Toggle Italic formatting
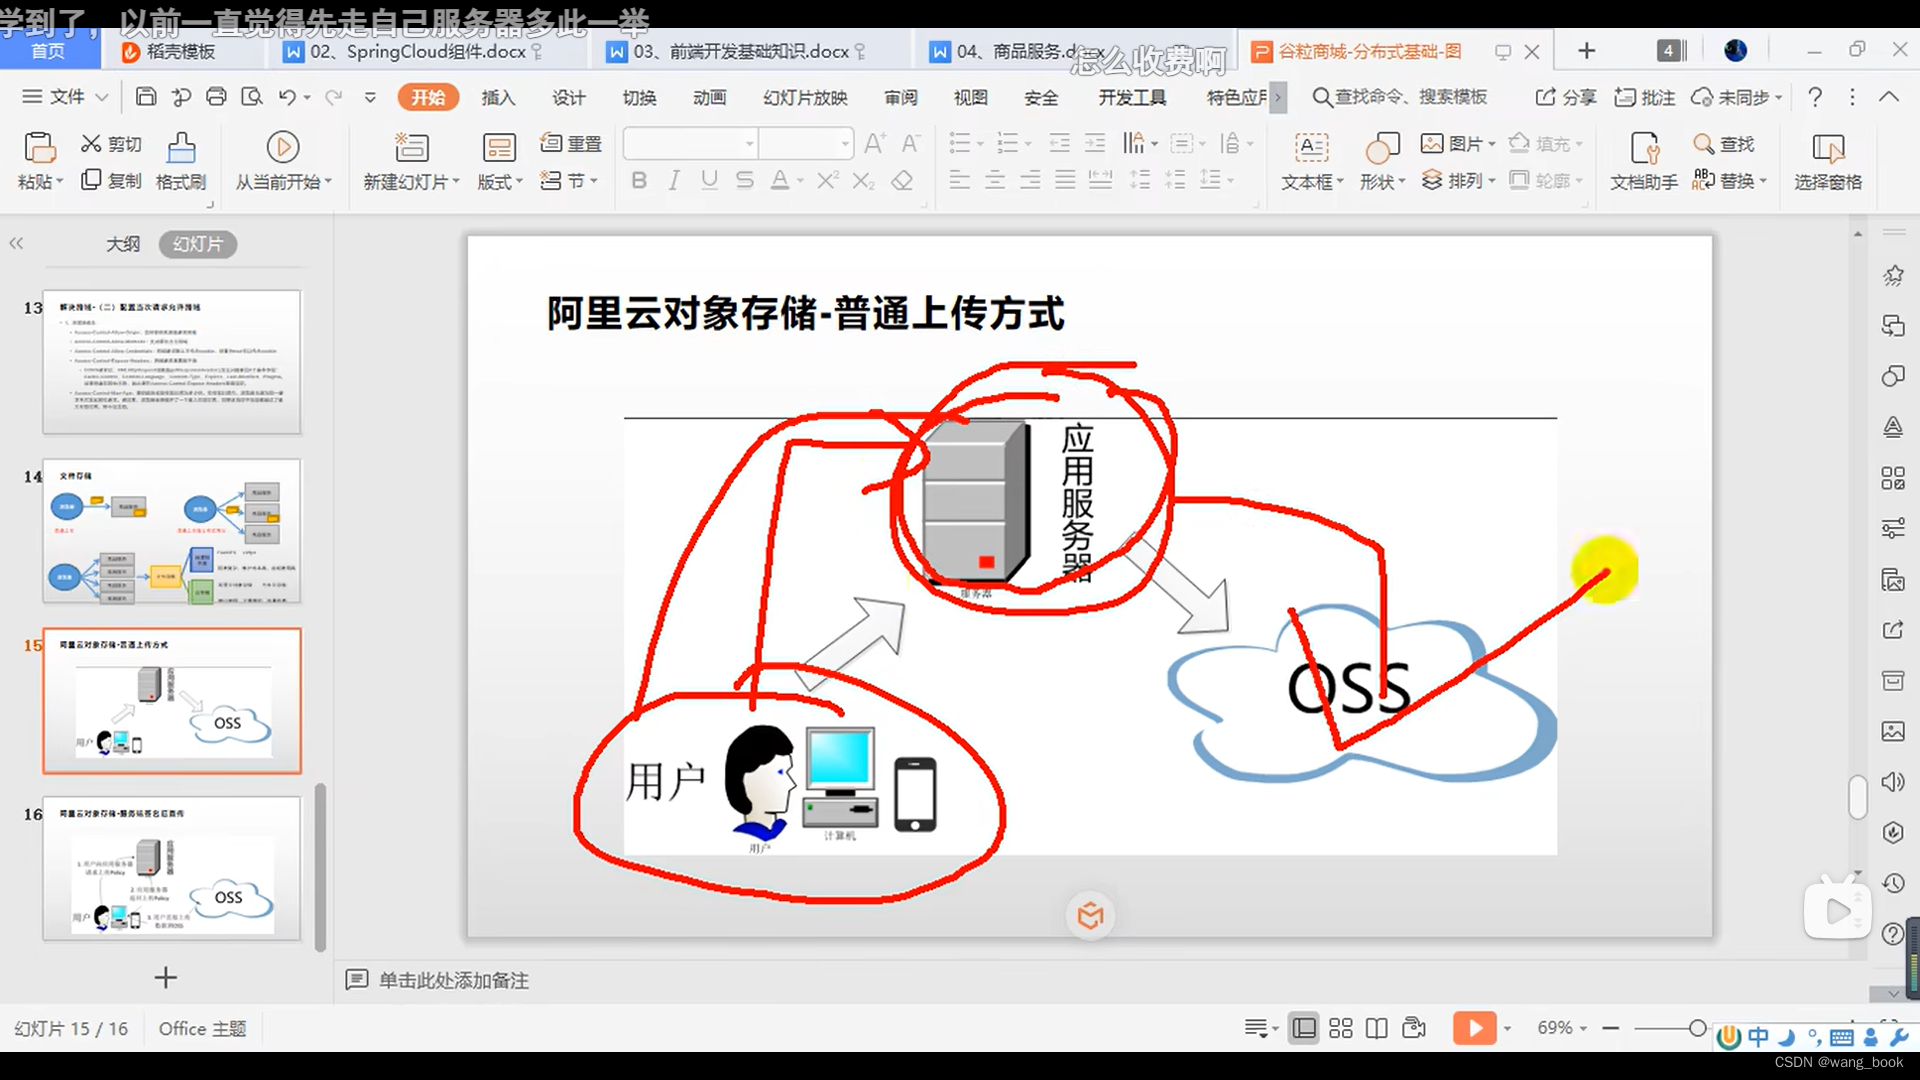Image resolution: width=1920 pixels, height=1080 pixels. pyautogui.click(x=674, y=180)
